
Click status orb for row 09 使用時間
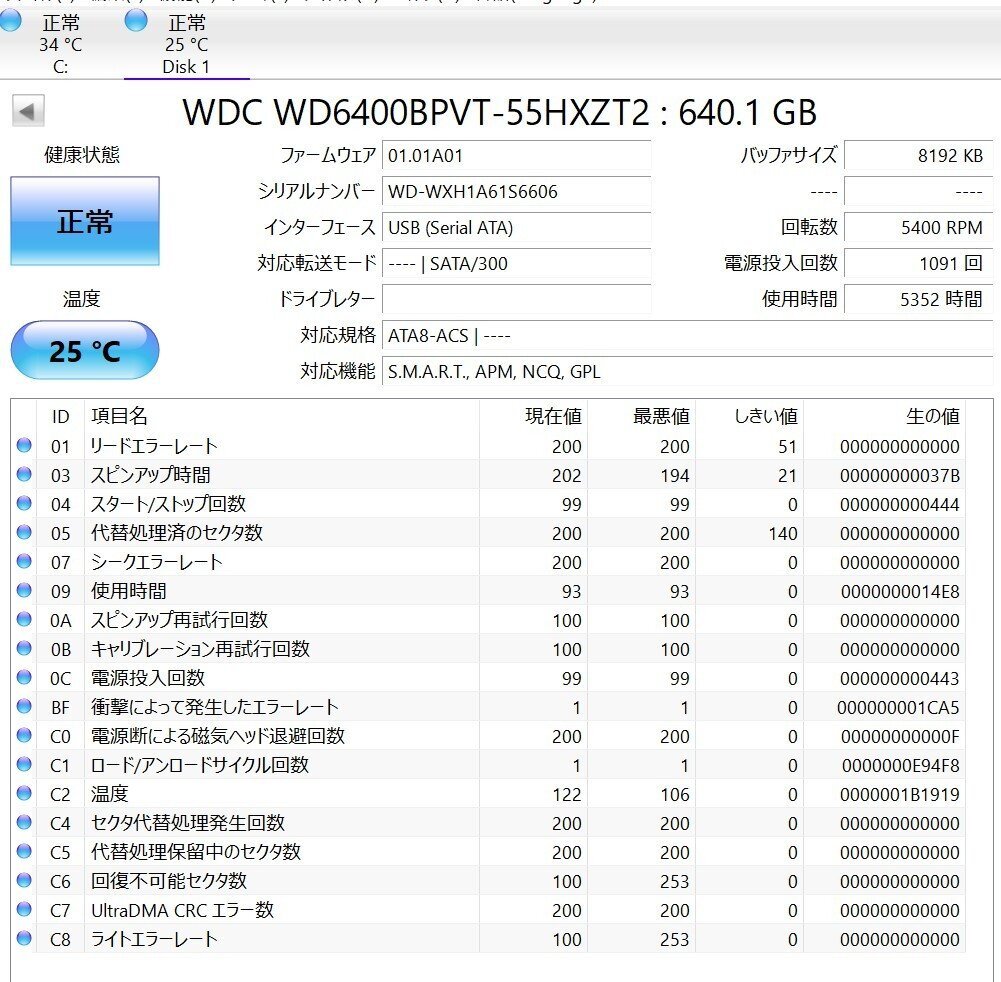(24, 590)
